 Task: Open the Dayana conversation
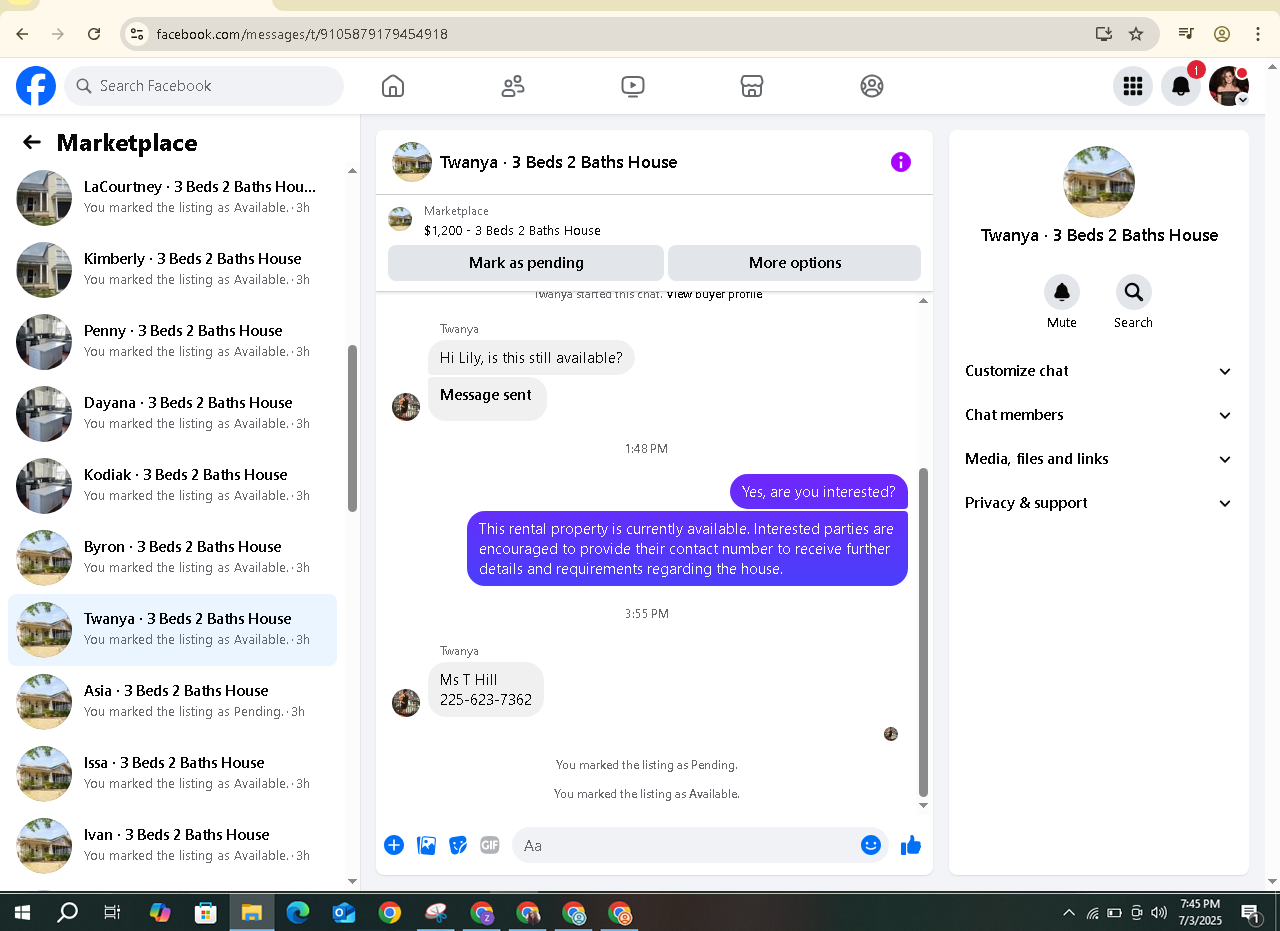click(x=172, y=414)
